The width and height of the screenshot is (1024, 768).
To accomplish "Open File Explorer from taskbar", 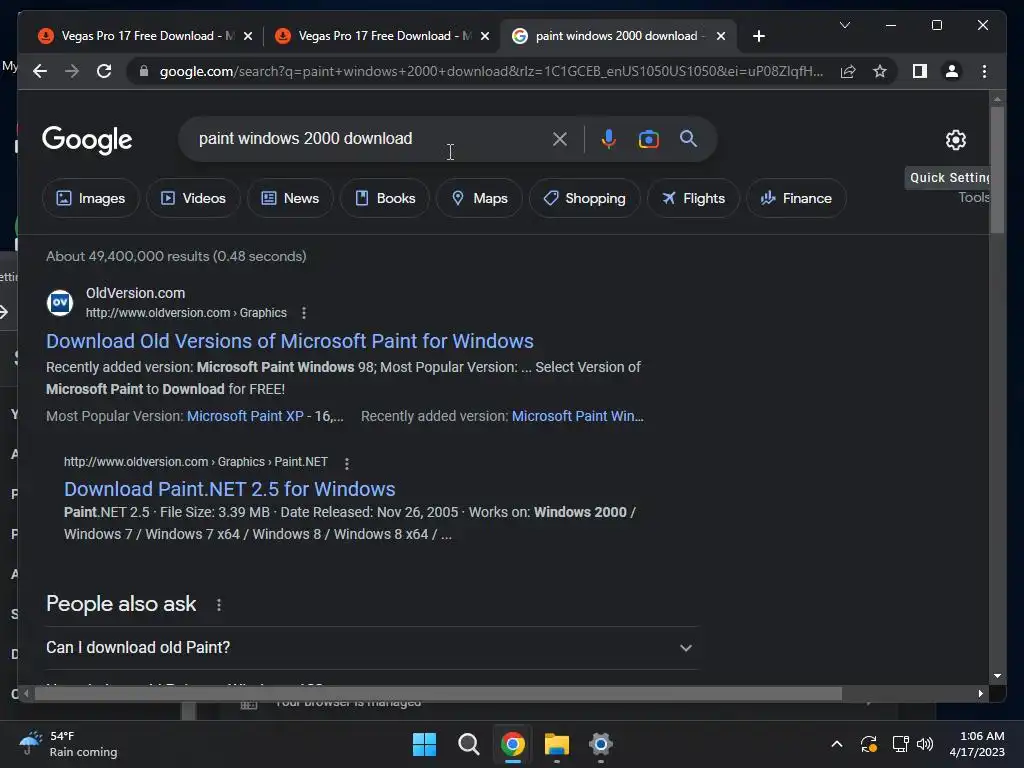I will tap(557, 744).
